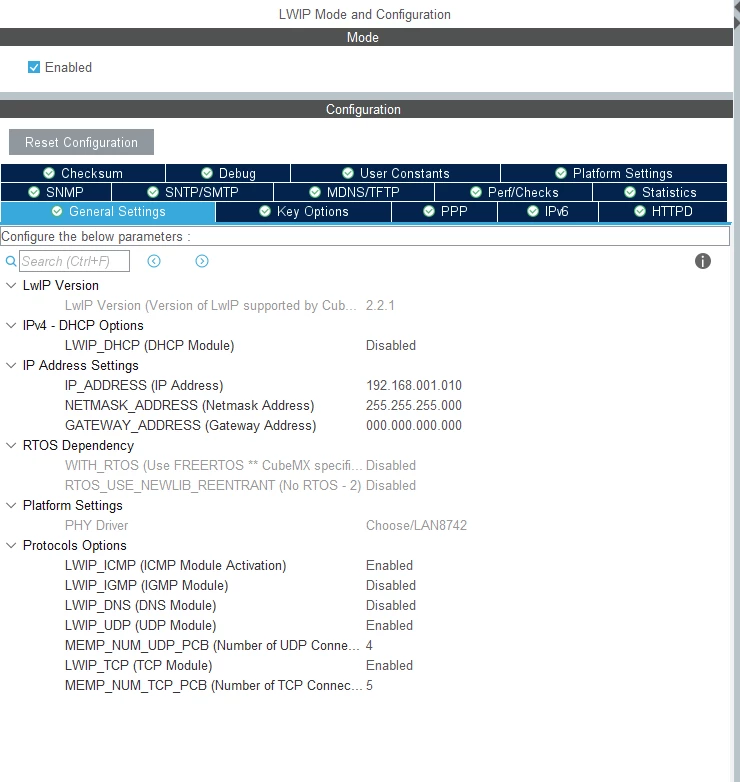The height and width of the screenshot is (782, 740).
Task: Open the Platform Settings tab
Action: point(614,173)
